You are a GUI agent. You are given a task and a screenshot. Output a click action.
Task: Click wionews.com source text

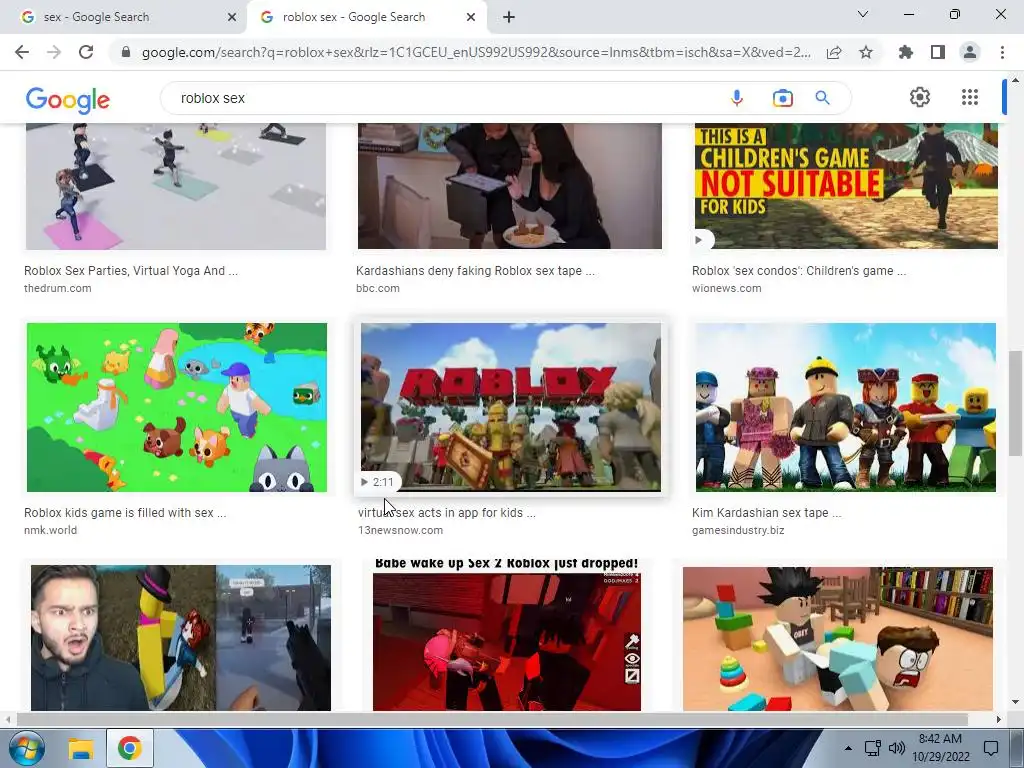click(x=726, y=288)
